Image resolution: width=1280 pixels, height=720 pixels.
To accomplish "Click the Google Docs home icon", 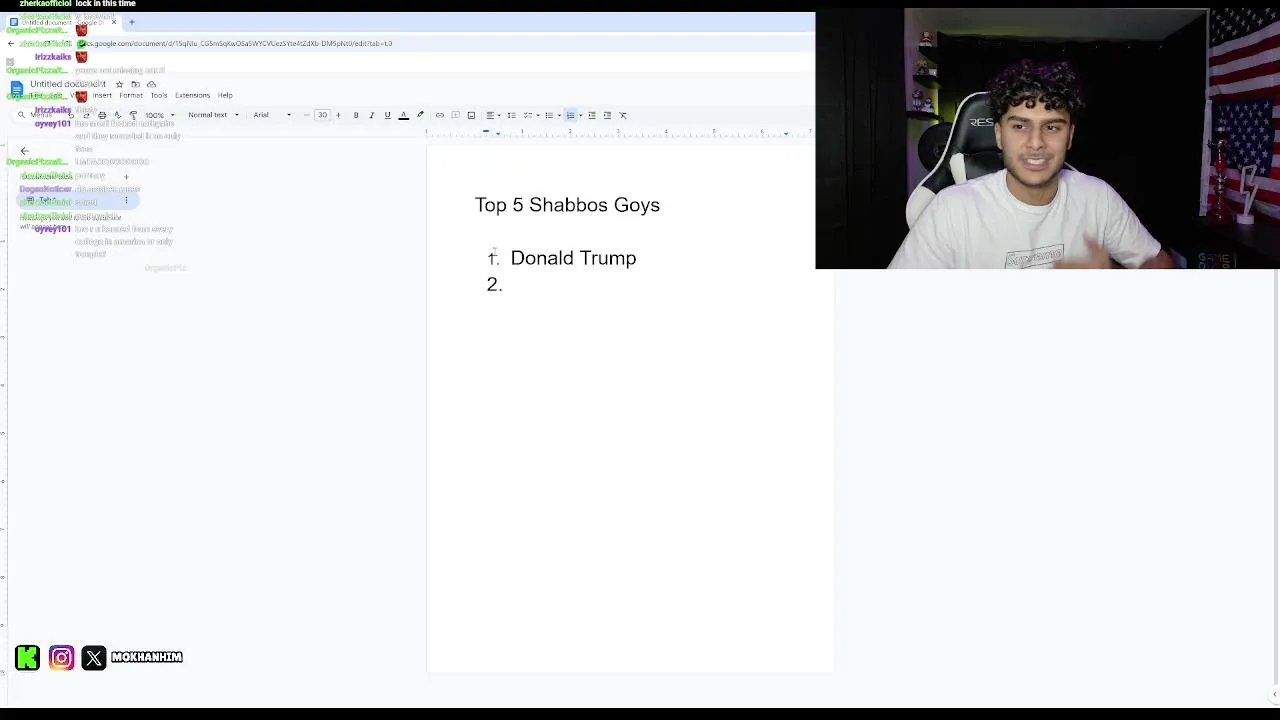I will tap(16, 88).
